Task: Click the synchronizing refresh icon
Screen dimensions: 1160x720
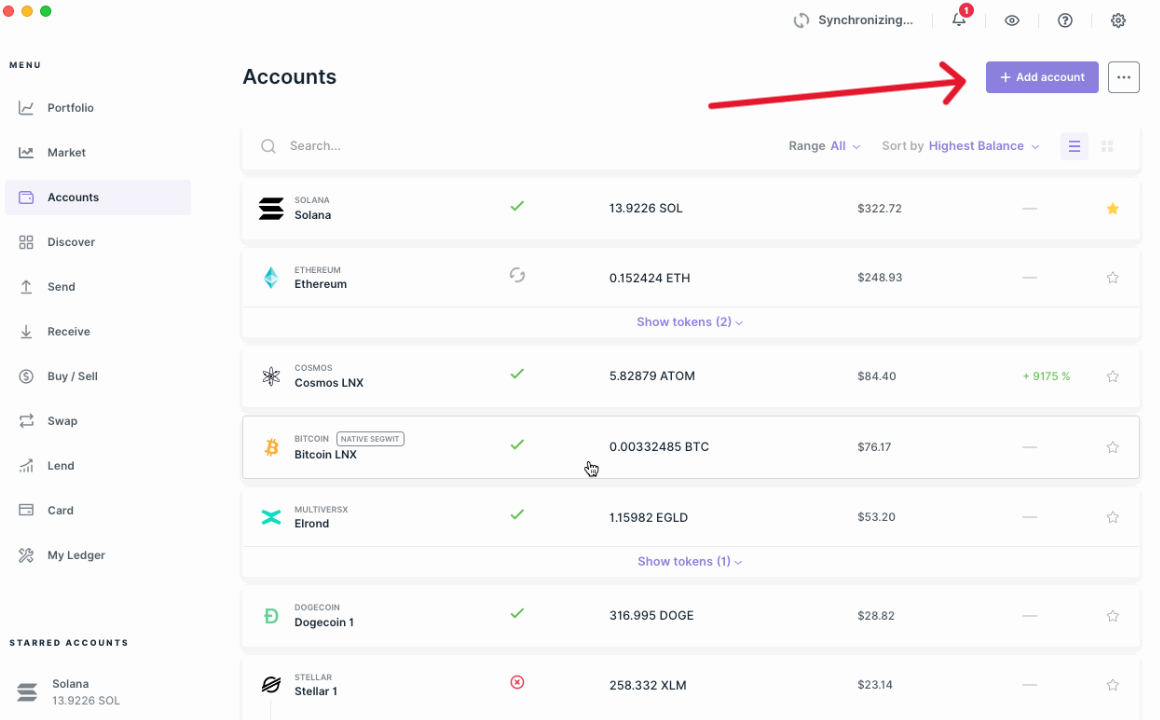Action: pos(801,19)
